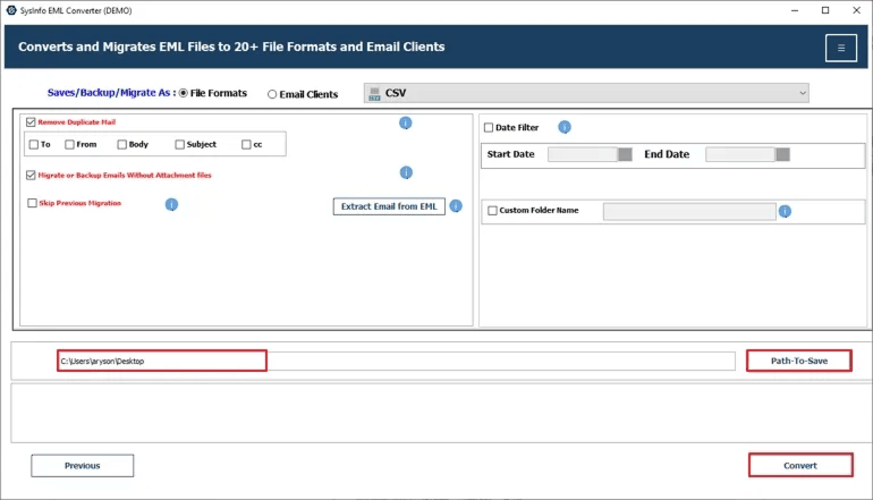Select the Email Clients radio button
873x500 pixels.
click(x=272, y=94)
